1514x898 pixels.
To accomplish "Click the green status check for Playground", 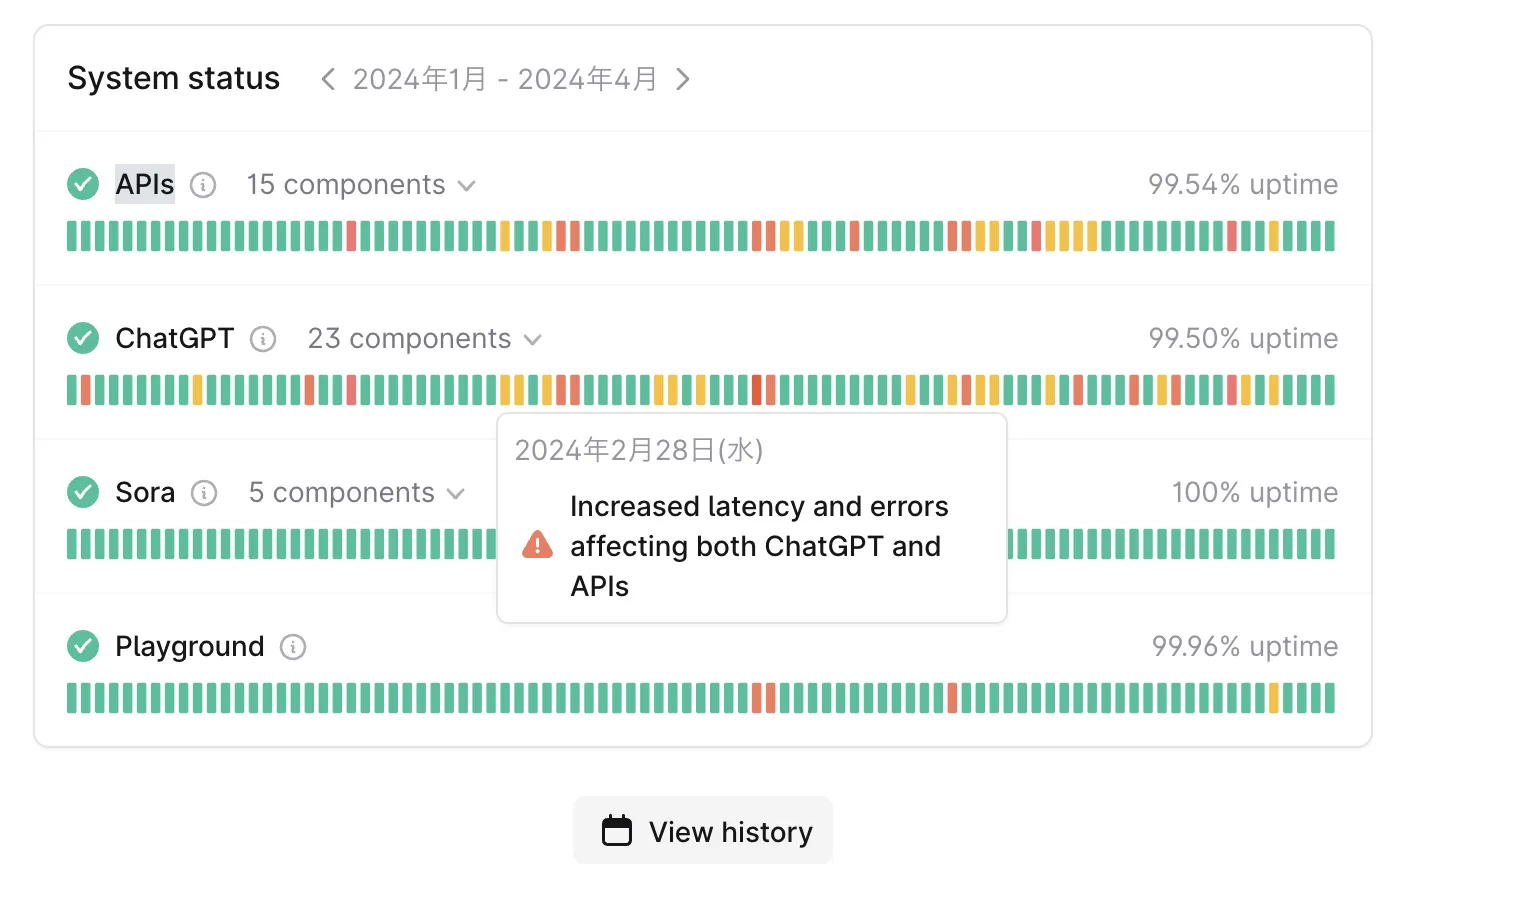I will tap(83, 646).
